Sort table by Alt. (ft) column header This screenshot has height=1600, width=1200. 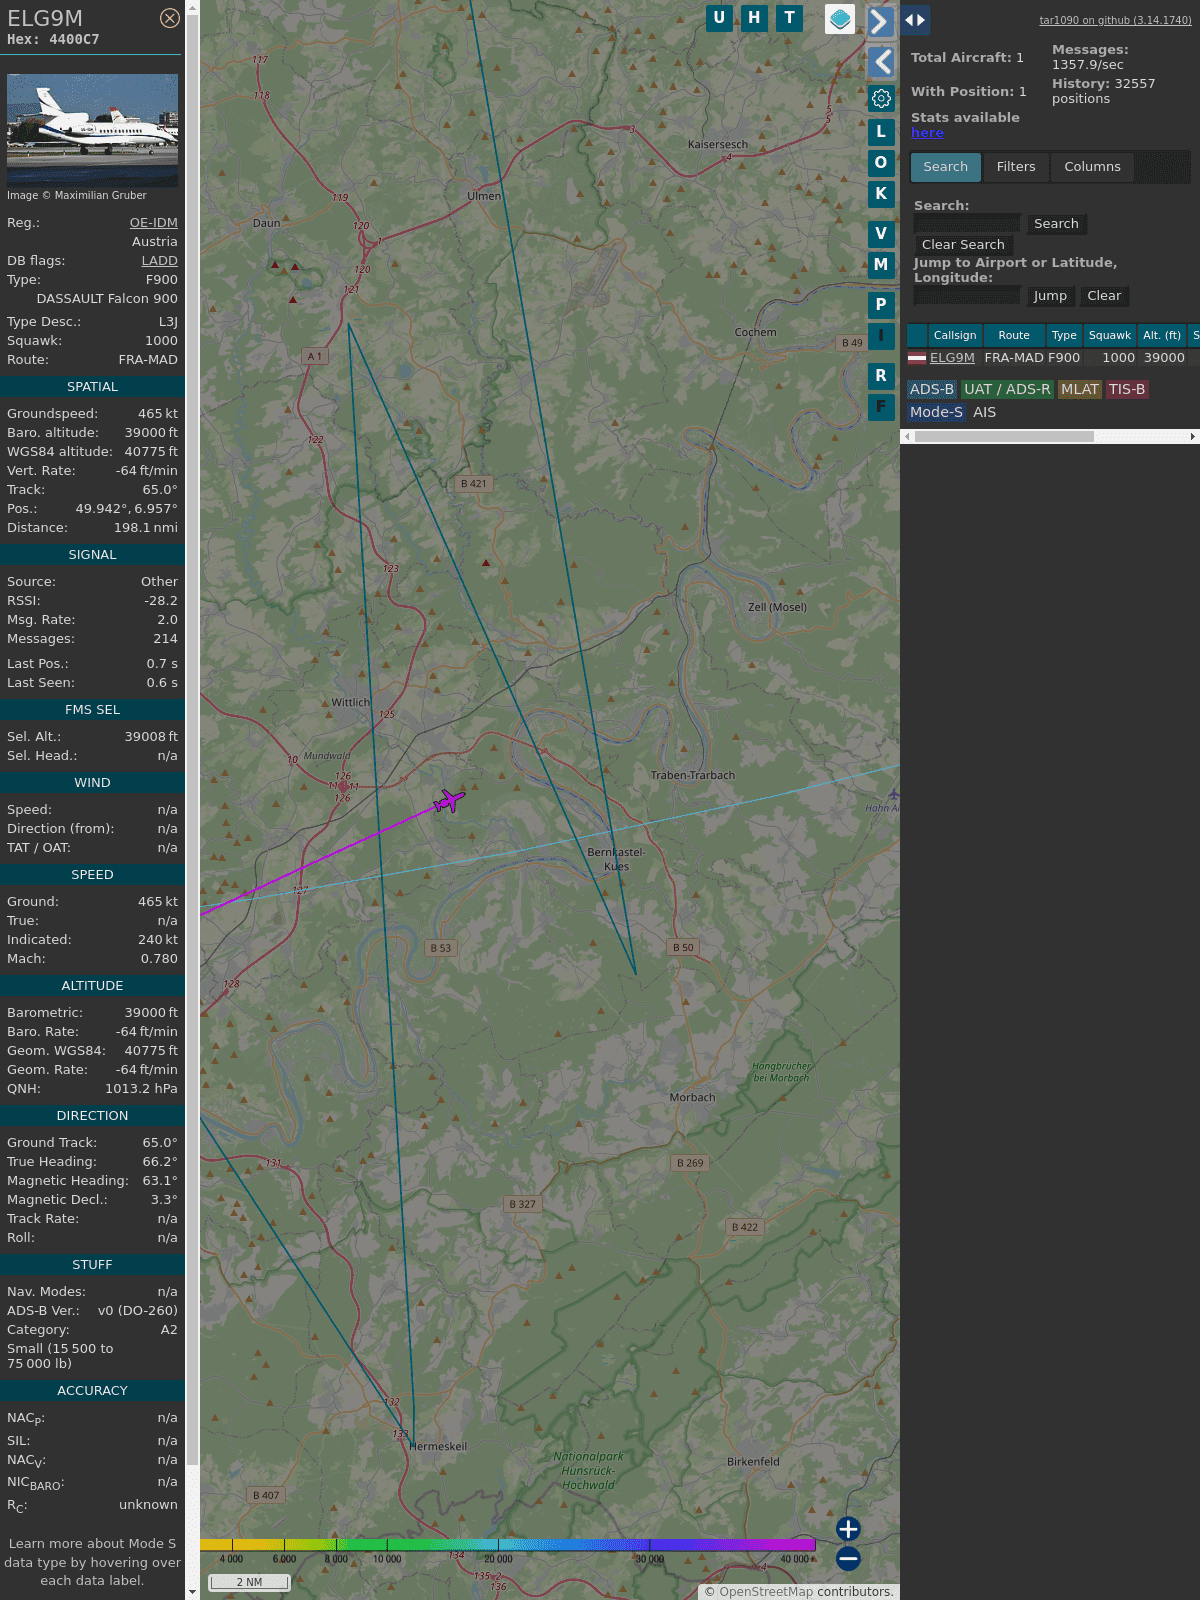[x=1162, y=336]
